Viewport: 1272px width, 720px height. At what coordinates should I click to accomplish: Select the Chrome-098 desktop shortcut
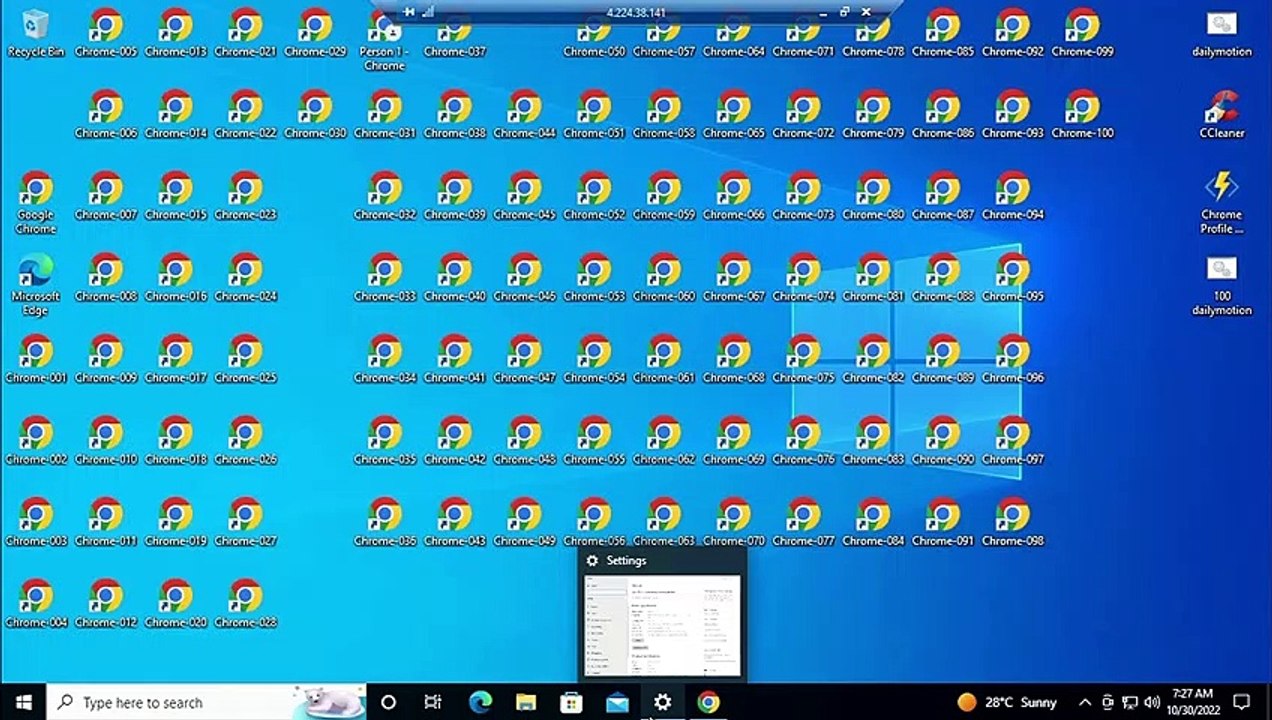tap(1012, 522)
